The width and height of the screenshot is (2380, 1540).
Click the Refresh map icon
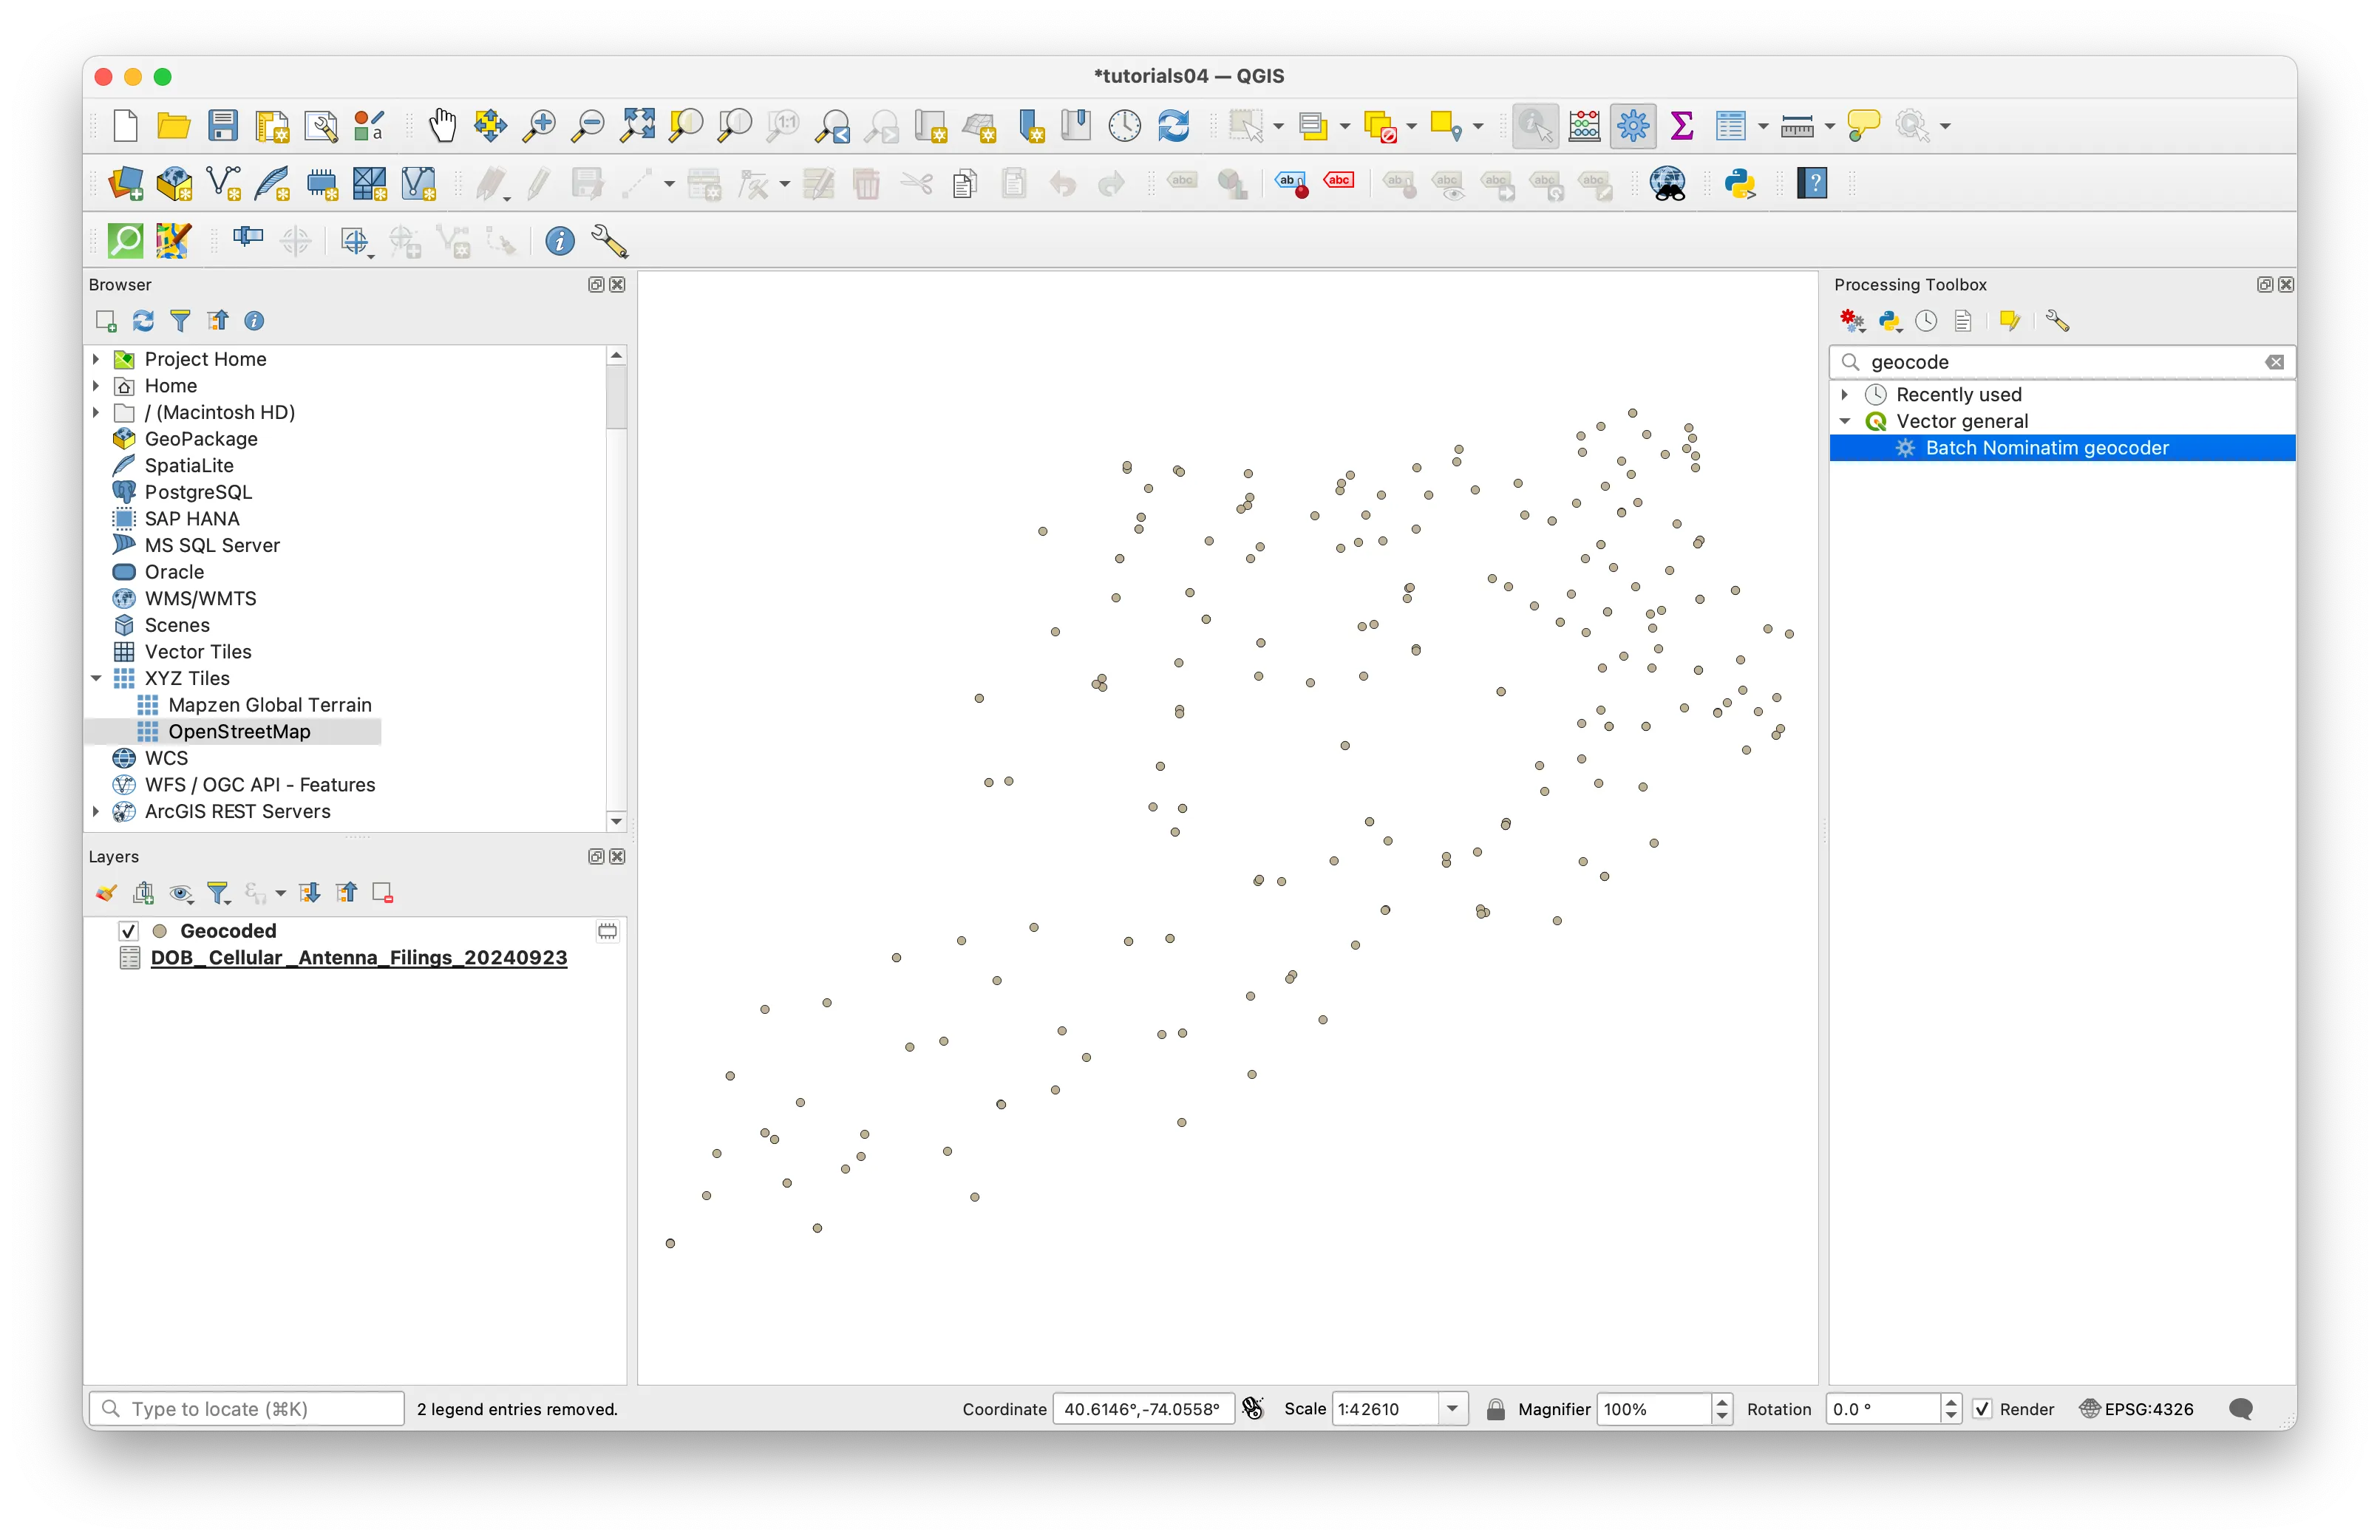point(1175,125)
